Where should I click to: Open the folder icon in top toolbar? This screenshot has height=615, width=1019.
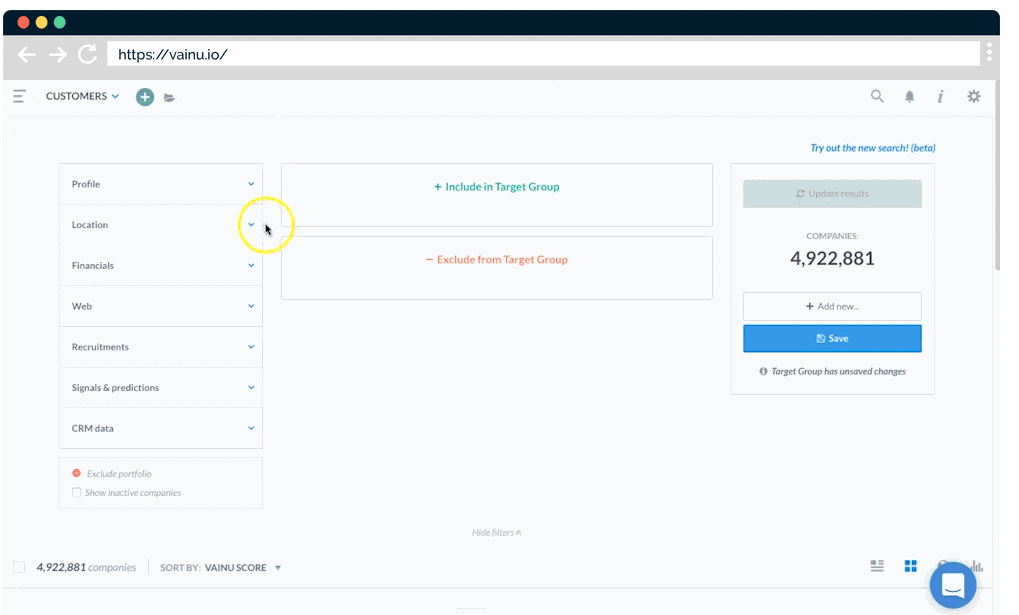pos(169,97)
